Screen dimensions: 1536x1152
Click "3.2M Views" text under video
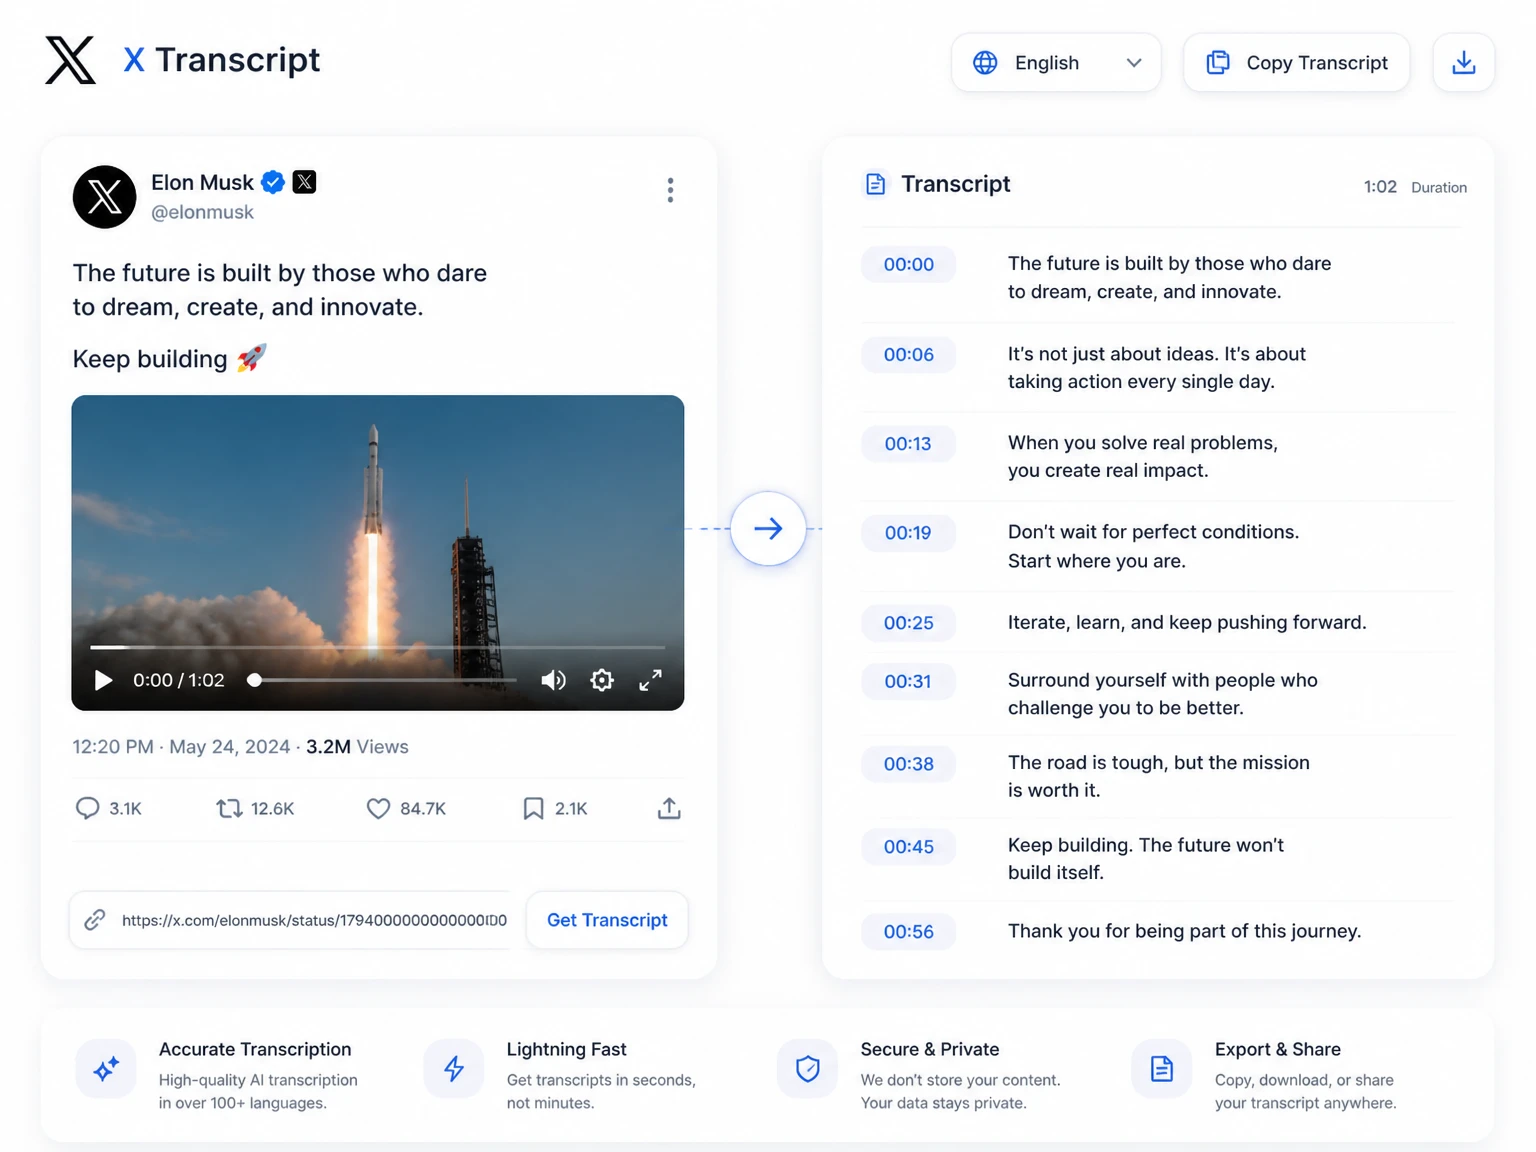(357, 747)
